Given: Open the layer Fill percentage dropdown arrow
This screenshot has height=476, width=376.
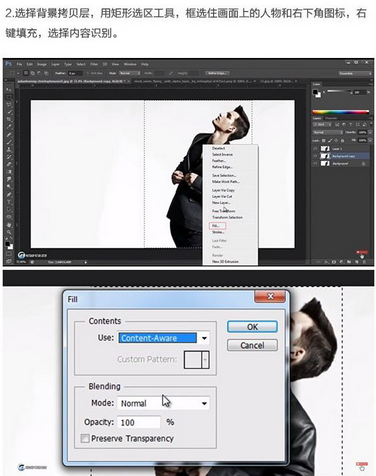Looking at the screenshot, I should [369, 140].
